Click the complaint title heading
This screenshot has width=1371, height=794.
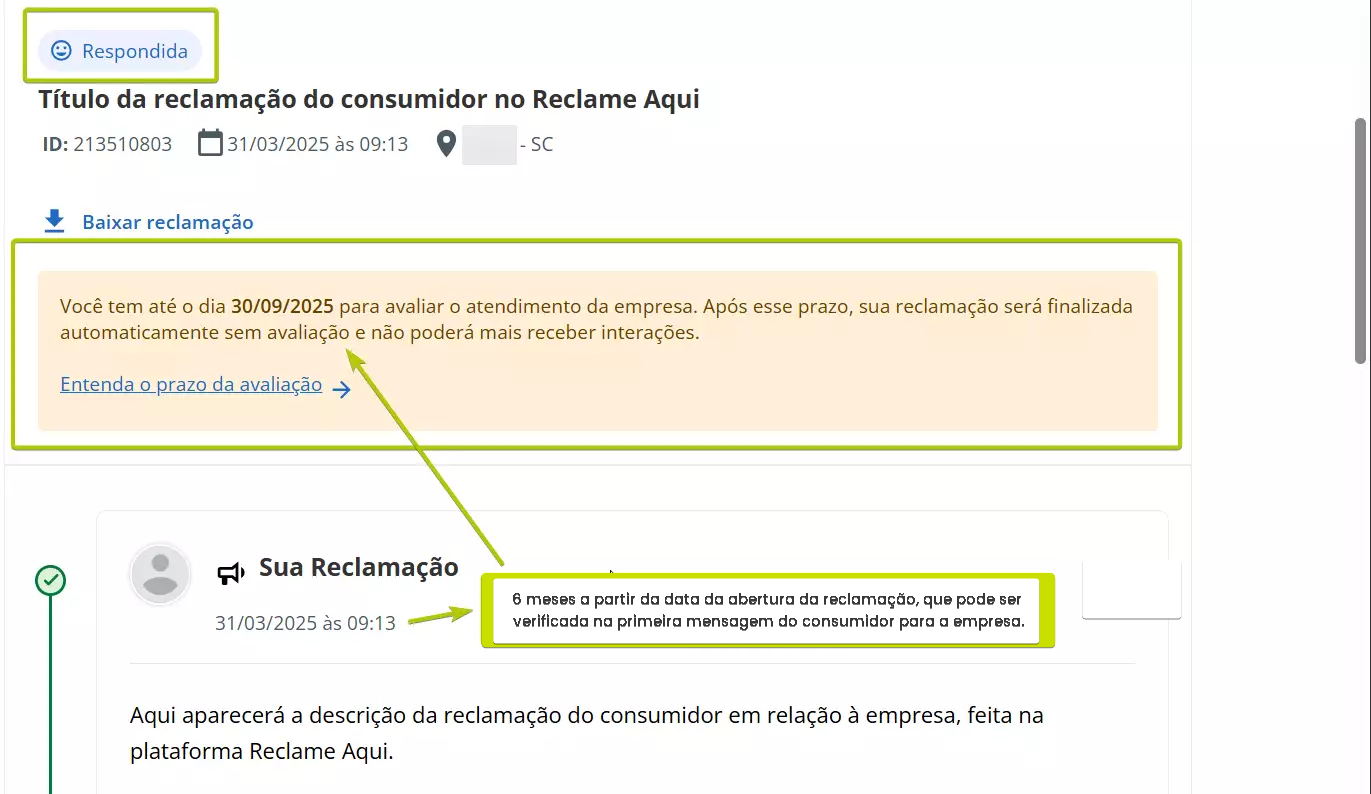tap(369, 99)
